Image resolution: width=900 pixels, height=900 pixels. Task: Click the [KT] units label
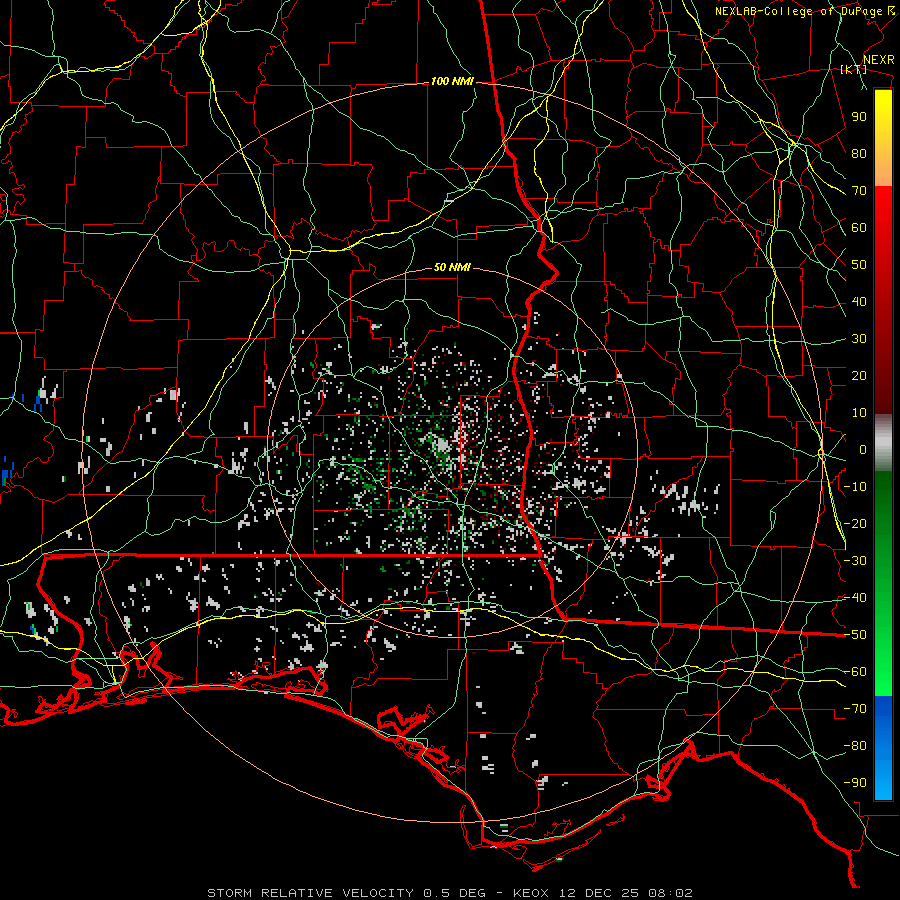[853, 69]
